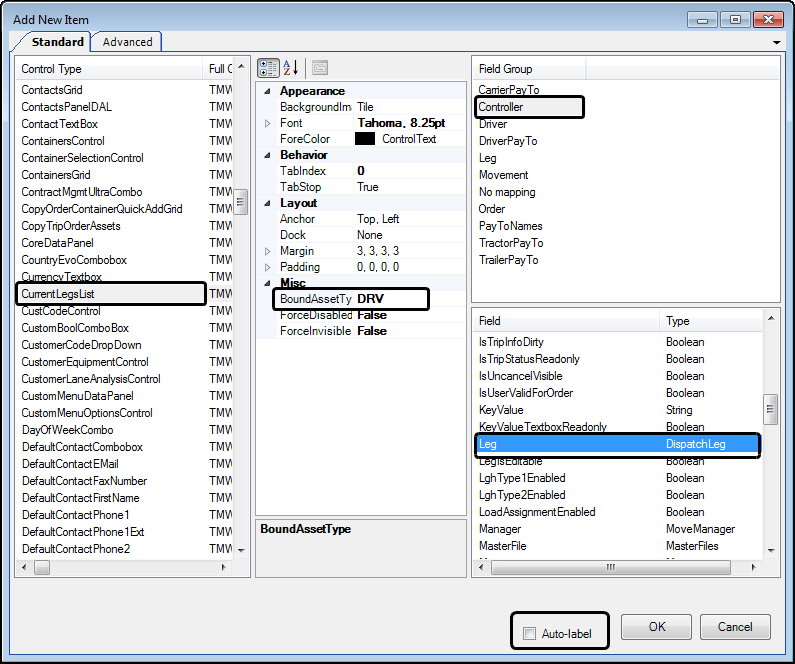Collapse the Misc category
Screen dimensions: 795x664
267,283
